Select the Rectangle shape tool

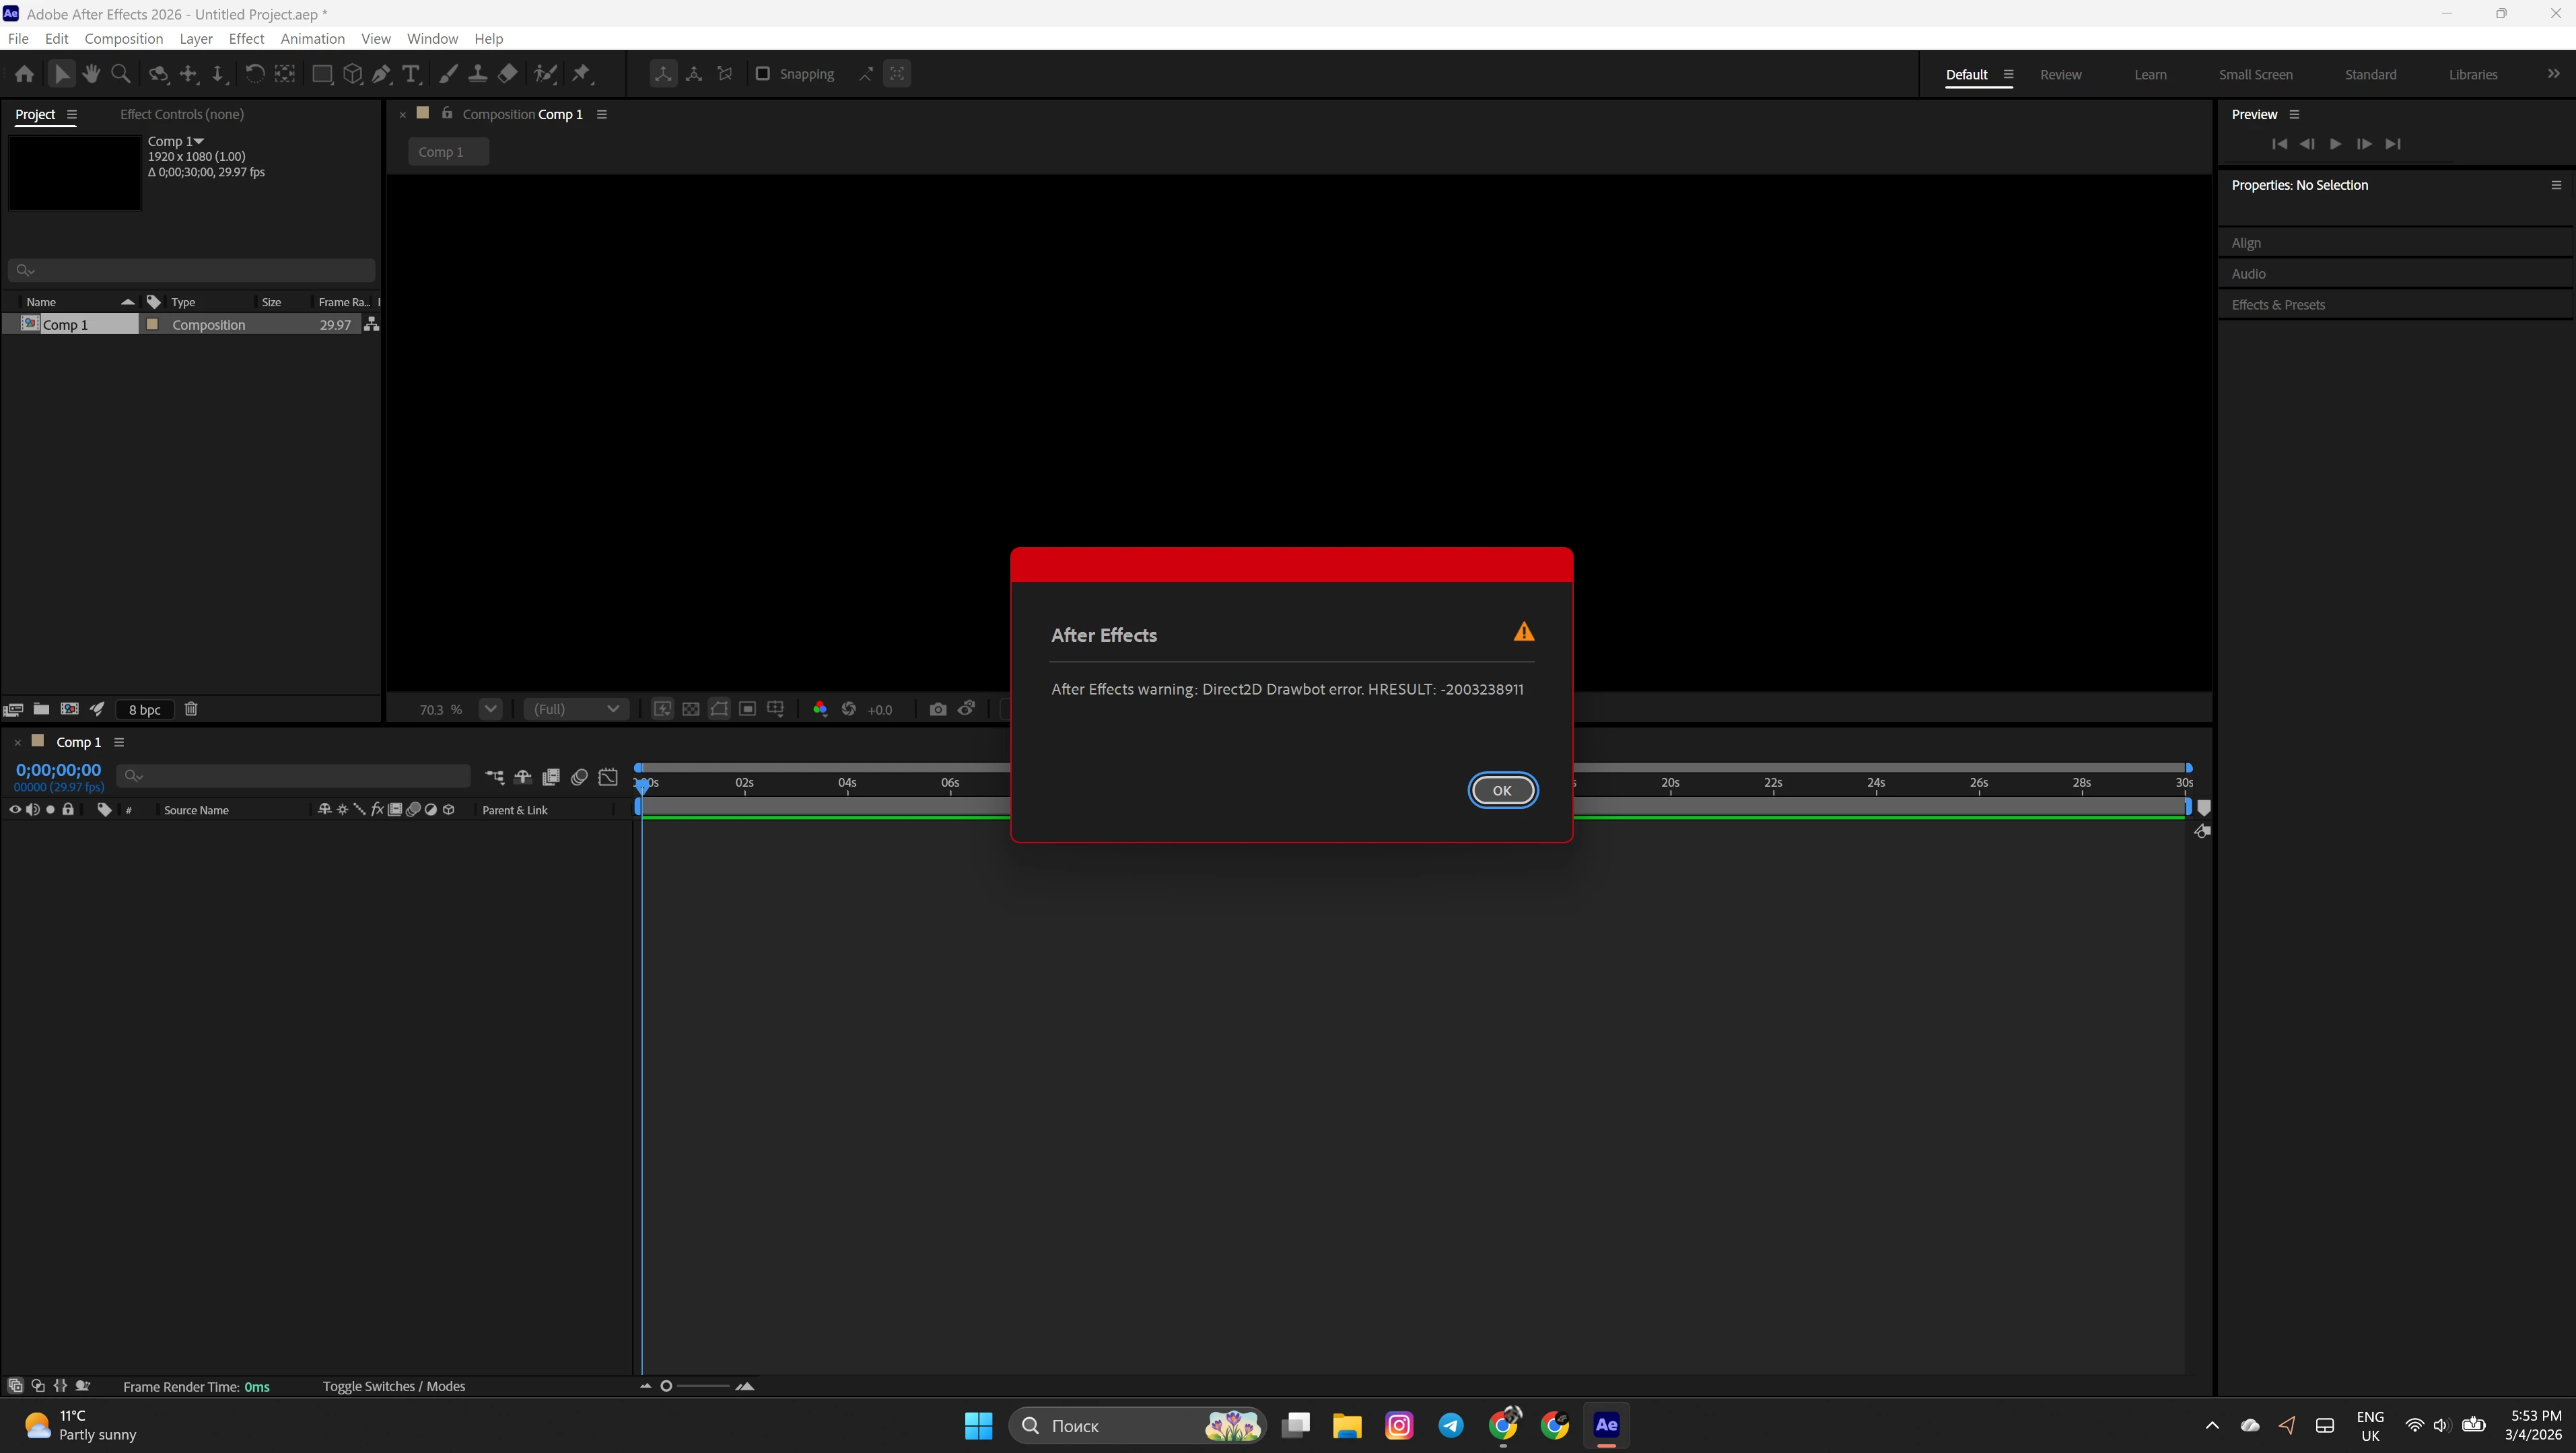[322, 74]
